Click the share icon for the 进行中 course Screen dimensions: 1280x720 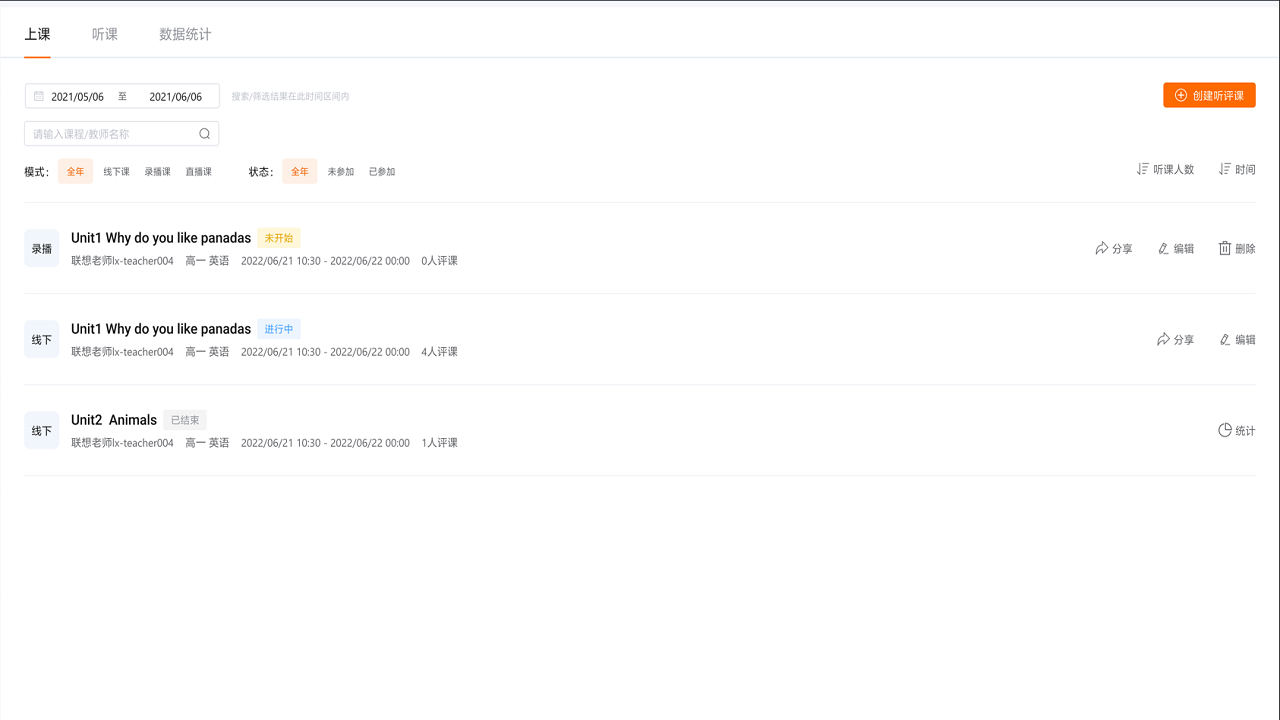[1163, 340]
